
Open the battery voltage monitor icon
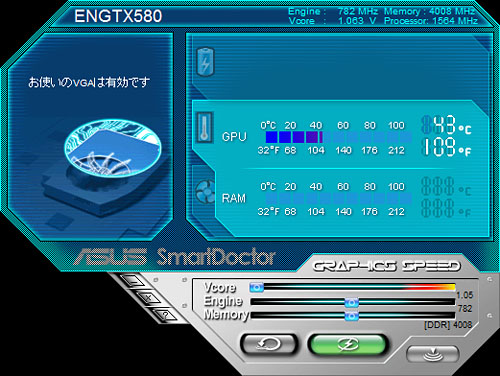(x=205, y=62)
